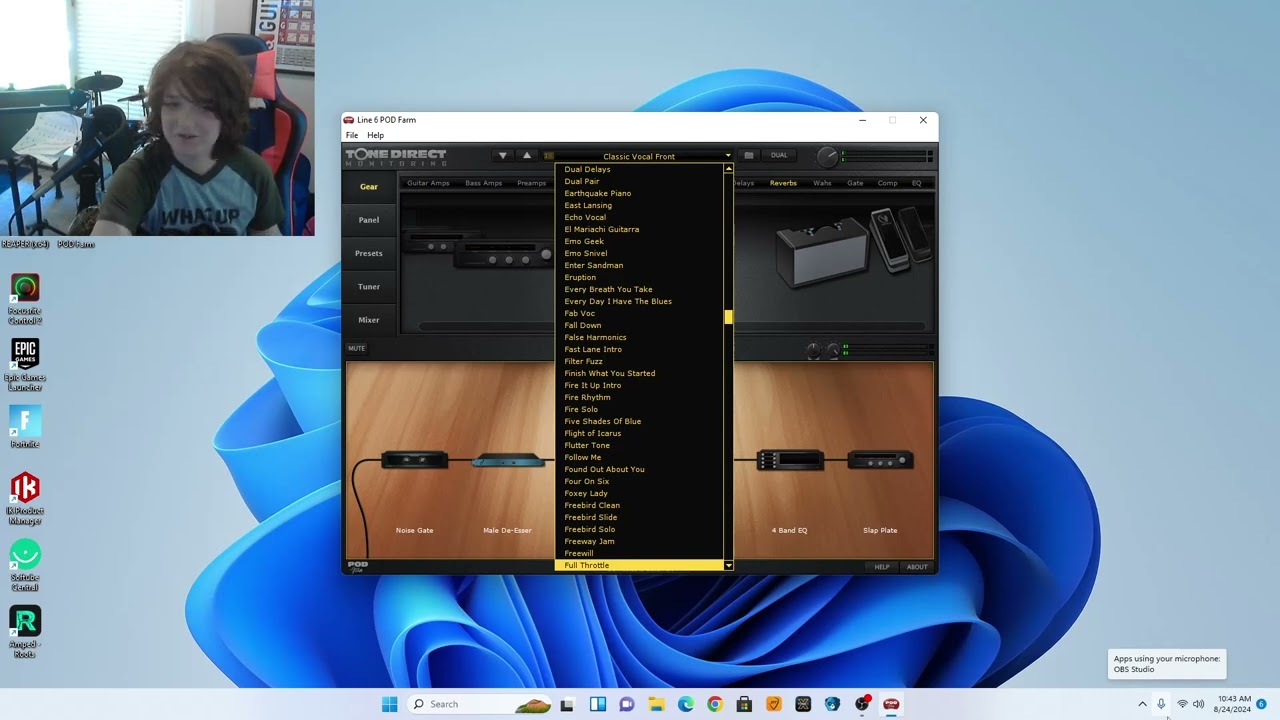Switch to the Gear view
Viewport: 1280px width, 720px height.
pyautogui.click(x=369, y=187)
